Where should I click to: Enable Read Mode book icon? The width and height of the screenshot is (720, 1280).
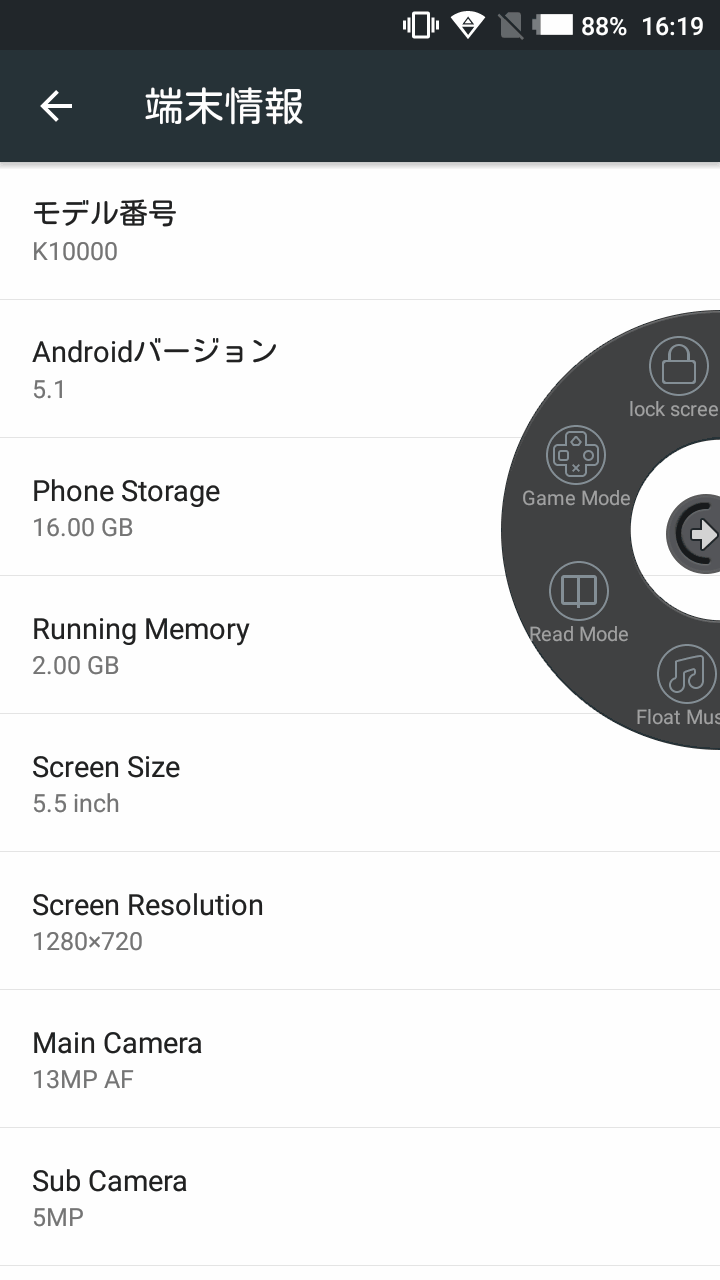(578, 591)
